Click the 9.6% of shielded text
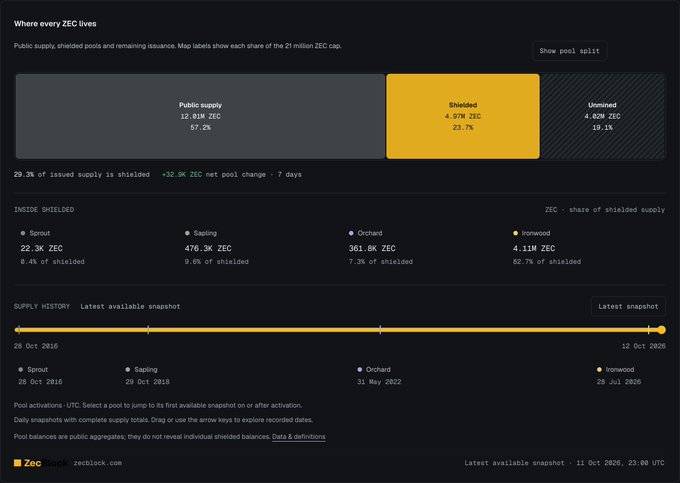Viewport: 680px width, 483px height. pyautogui.click(x=217, y=262)
